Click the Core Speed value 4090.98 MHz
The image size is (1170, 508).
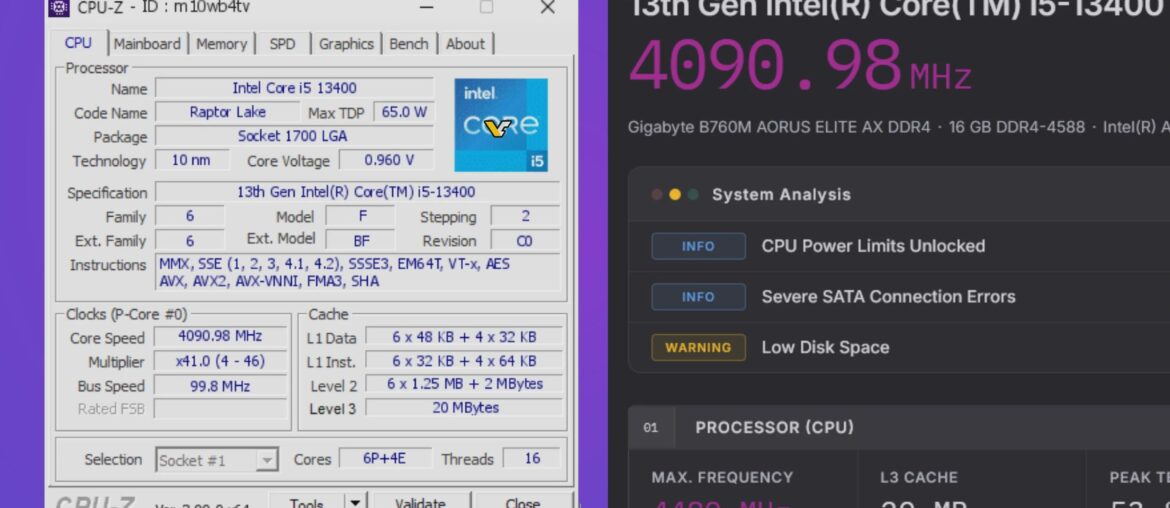click(220, 336)
